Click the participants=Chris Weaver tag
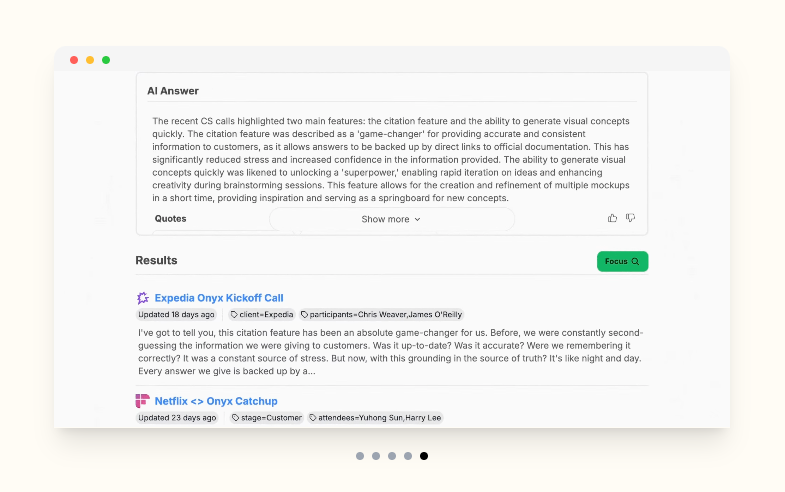Viewport: 785px width, 492px height. 381,314
